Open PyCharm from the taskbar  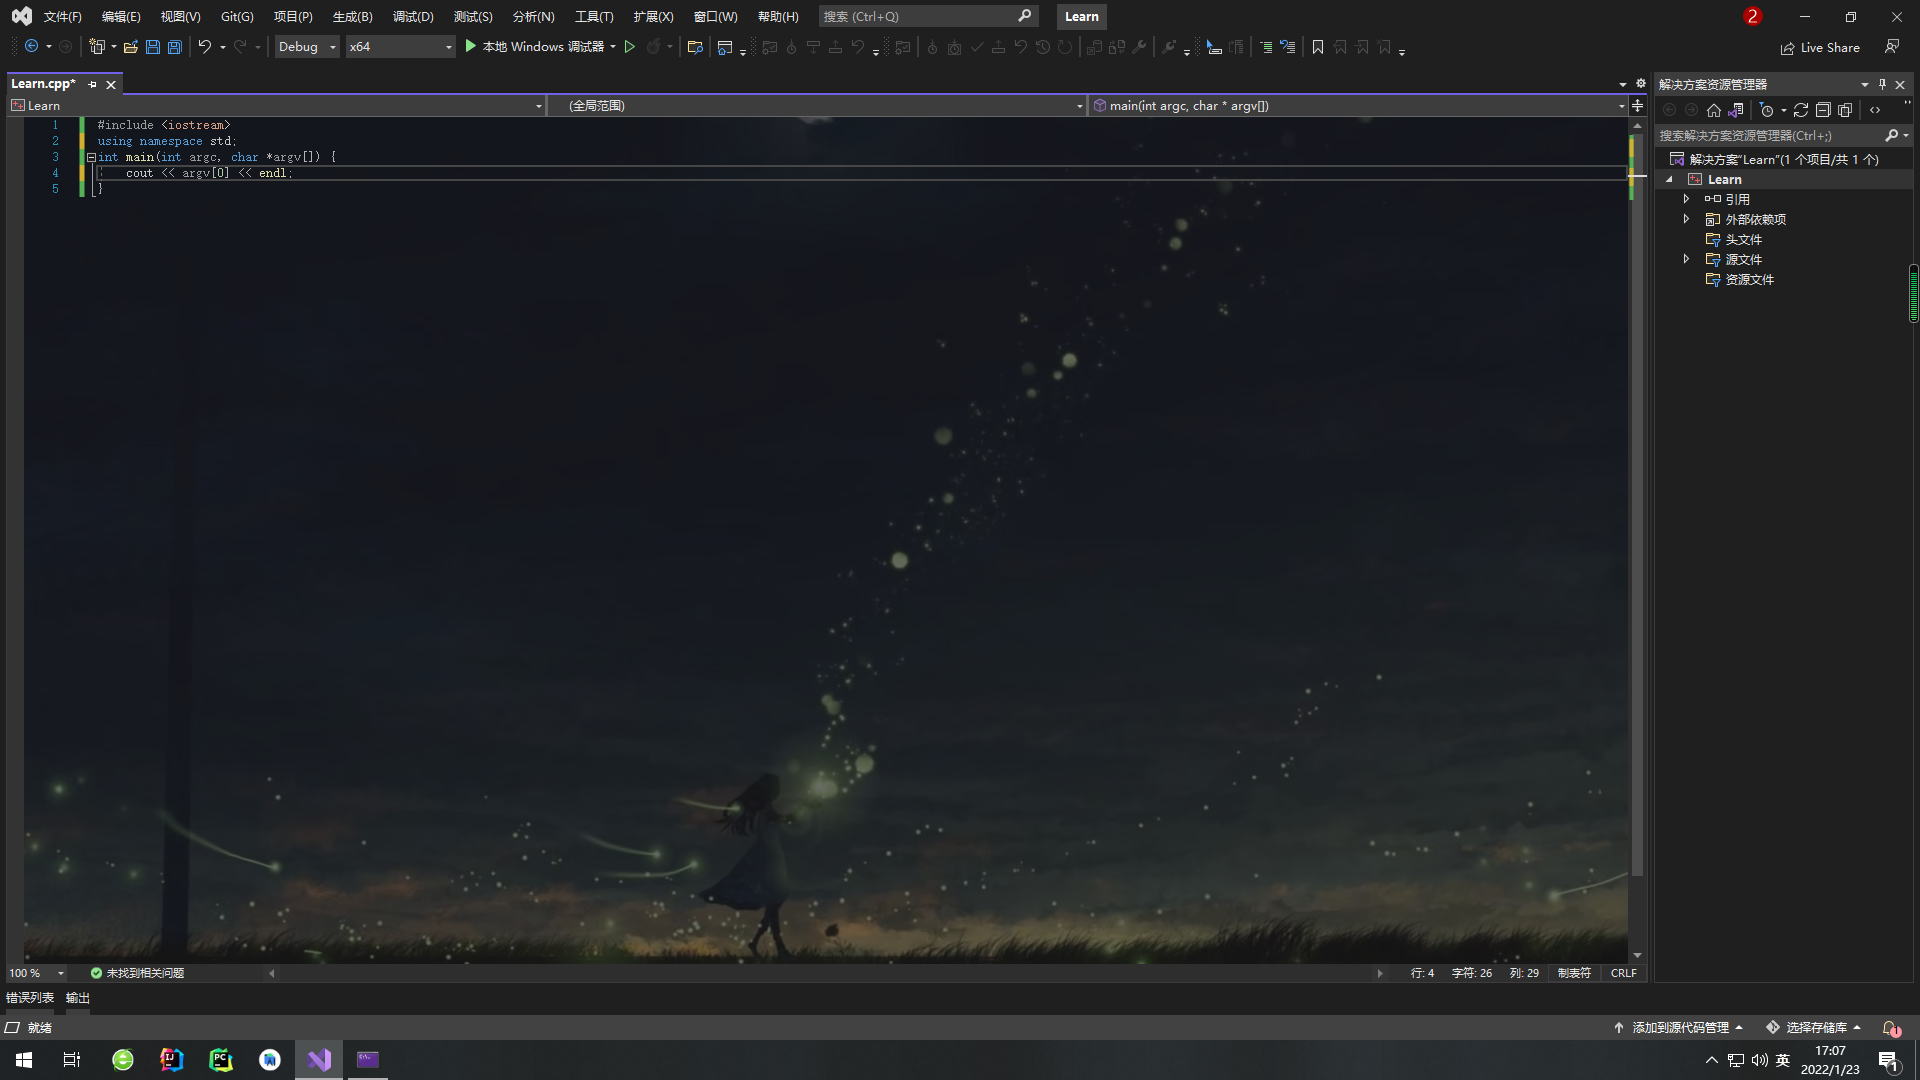(220, 1060)
